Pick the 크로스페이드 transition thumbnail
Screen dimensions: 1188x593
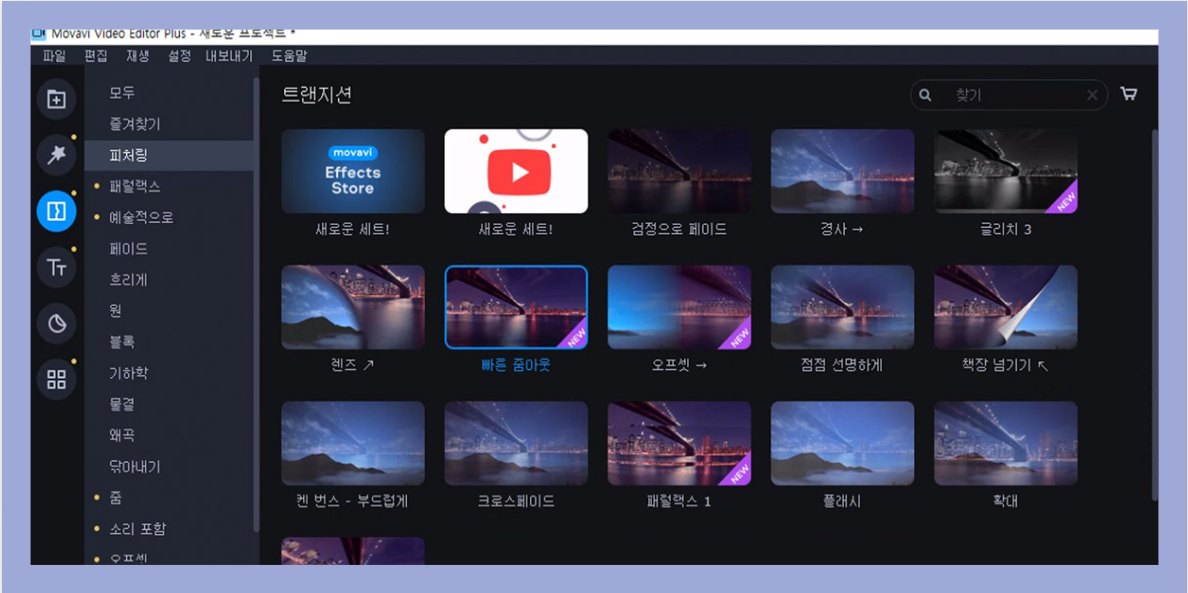516,443
